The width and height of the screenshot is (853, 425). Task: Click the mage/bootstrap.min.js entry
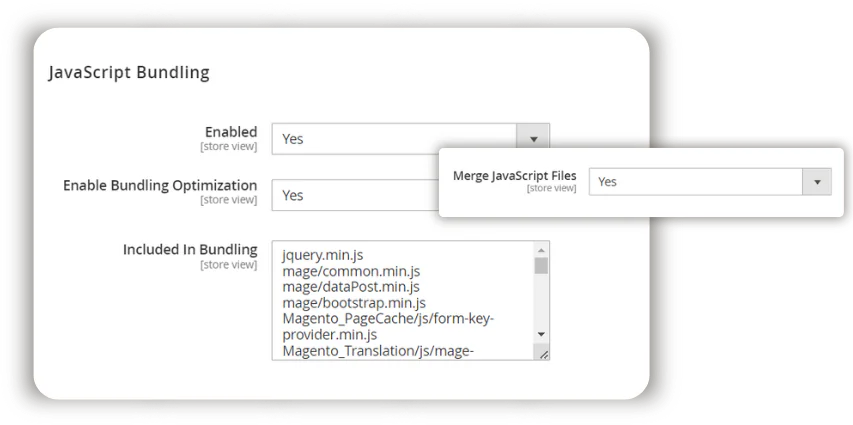point(354,303)
